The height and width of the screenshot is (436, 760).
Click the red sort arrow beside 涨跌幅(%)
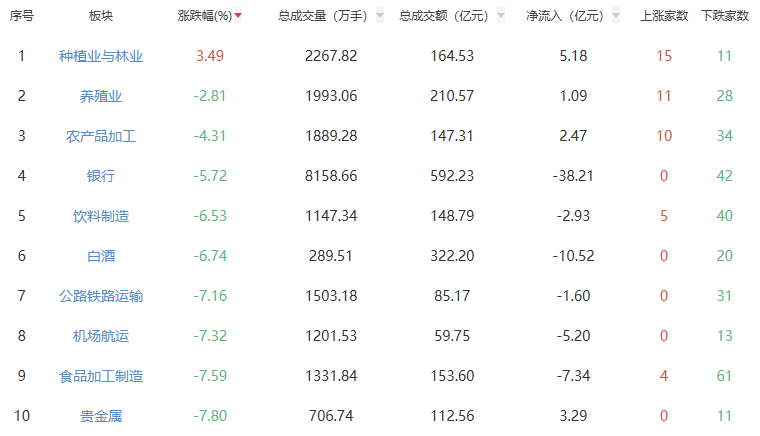(238, 16)
